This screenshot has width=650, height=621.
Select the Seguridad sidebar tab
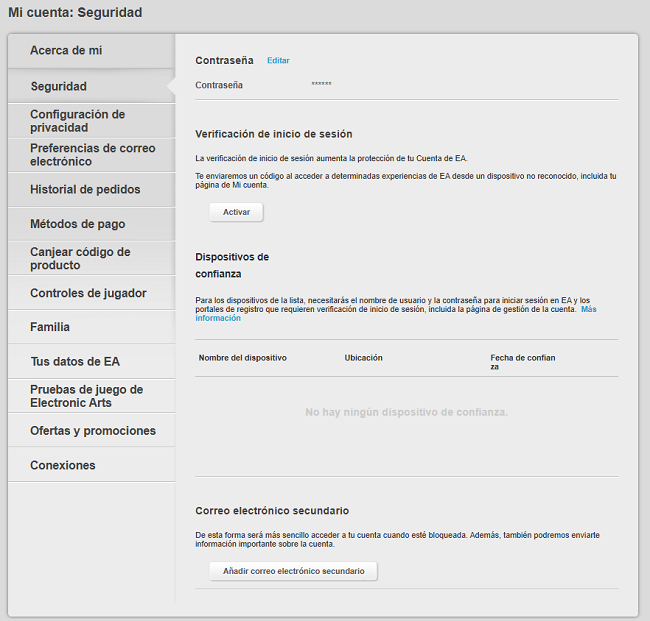pyautogui.click(x=58, y=86)
